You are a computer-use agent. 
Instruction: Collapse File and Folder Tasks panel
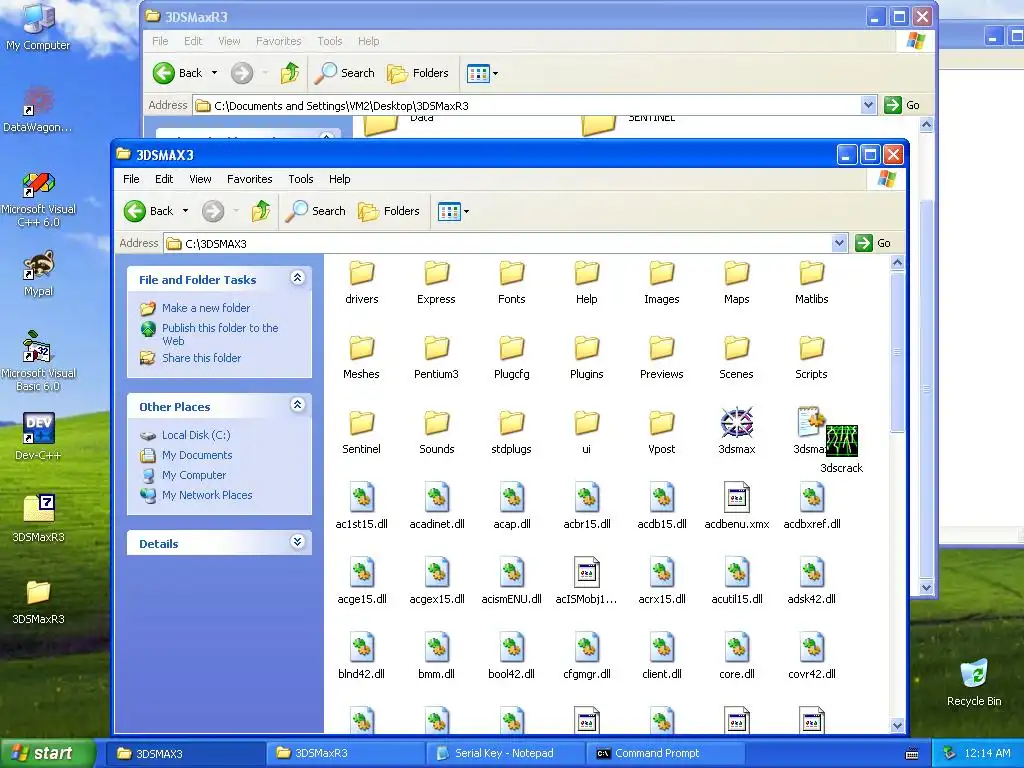(297, 278)
